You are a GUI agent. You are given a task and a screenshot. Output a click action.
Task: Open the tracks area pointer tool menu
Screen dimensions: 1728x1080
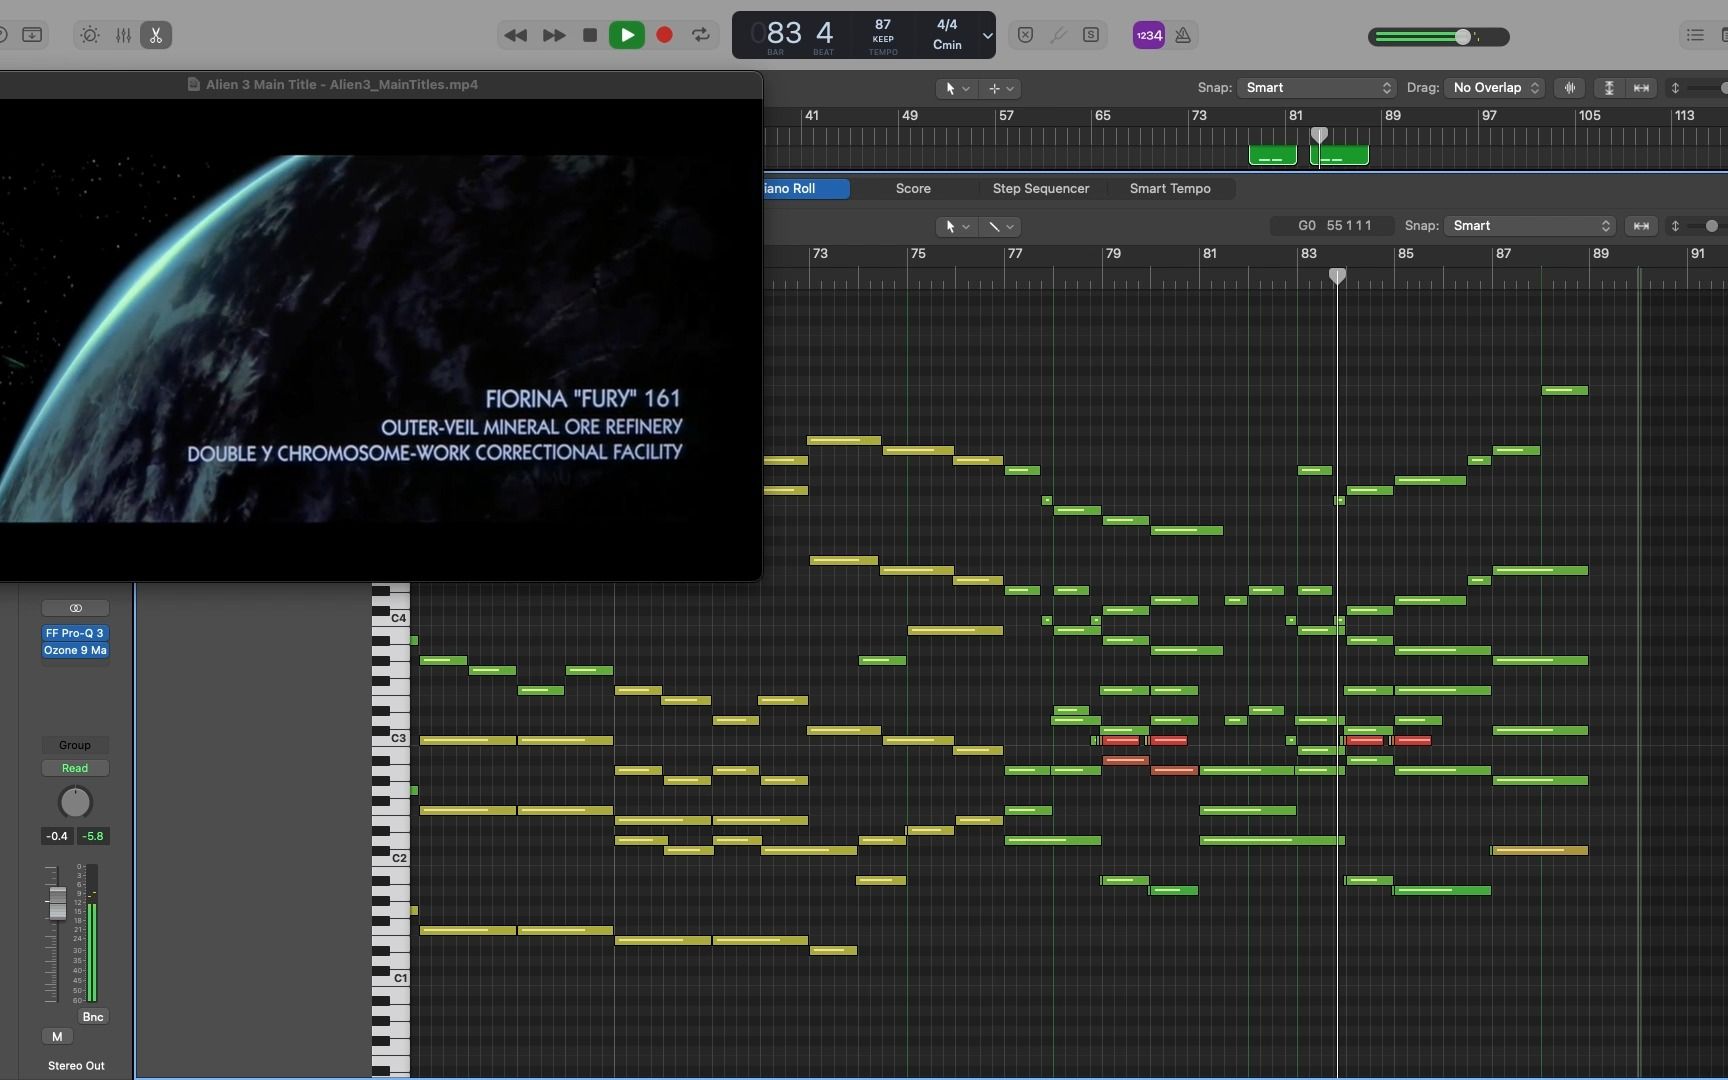pyautogui.click(x=957, y=88)
